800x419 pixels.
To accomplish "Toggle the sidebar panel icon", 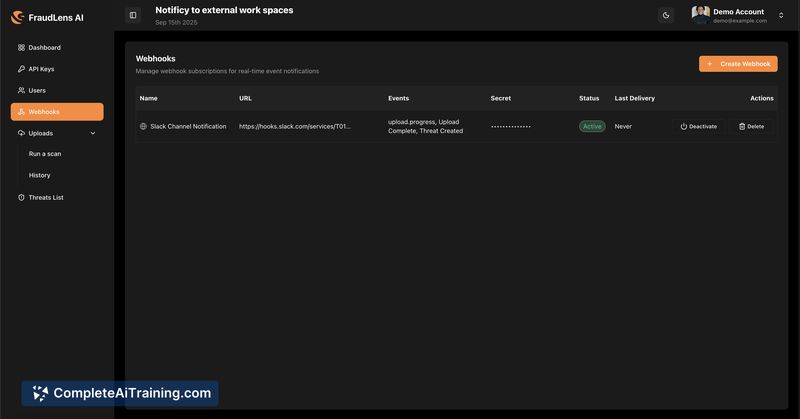I will pyautogui.click(x=133, y=15).
